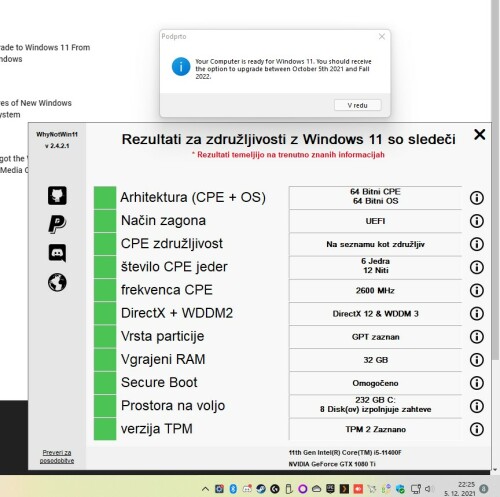Screen dimensions: 500x497
Task: Close the WhyNotWin11 results window
Action: click(479, 135)
